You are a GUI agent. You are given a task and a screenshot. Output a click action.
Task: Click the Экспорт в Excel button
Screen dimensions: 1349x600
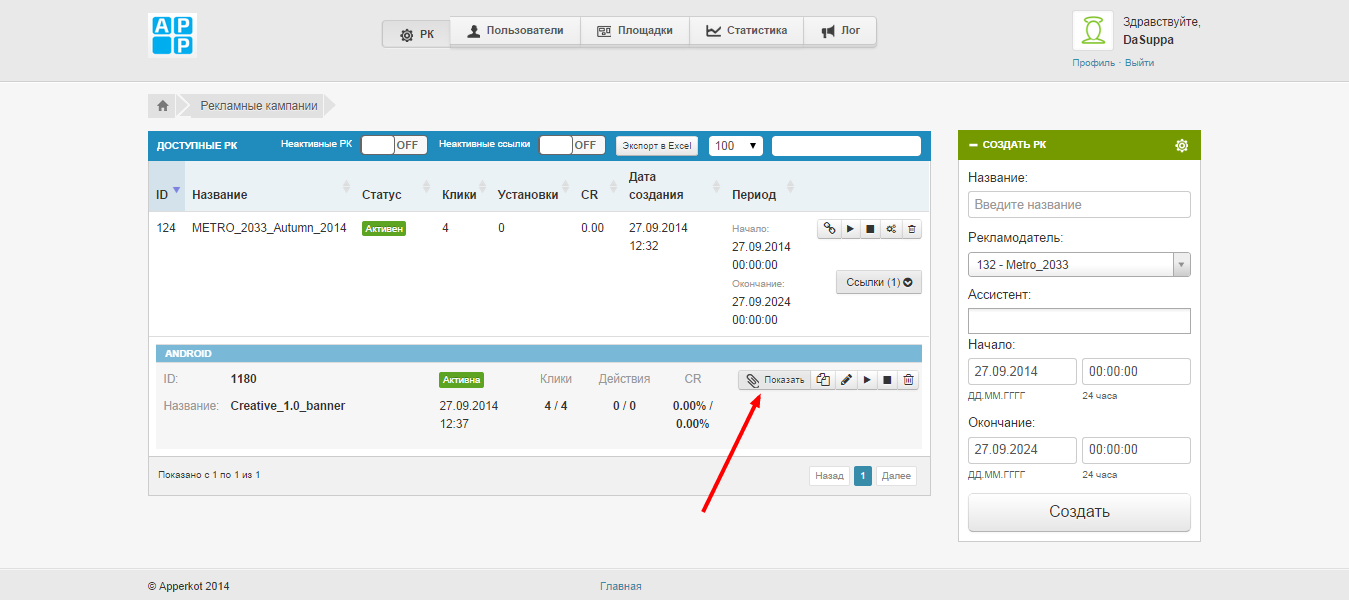point(656,146)
